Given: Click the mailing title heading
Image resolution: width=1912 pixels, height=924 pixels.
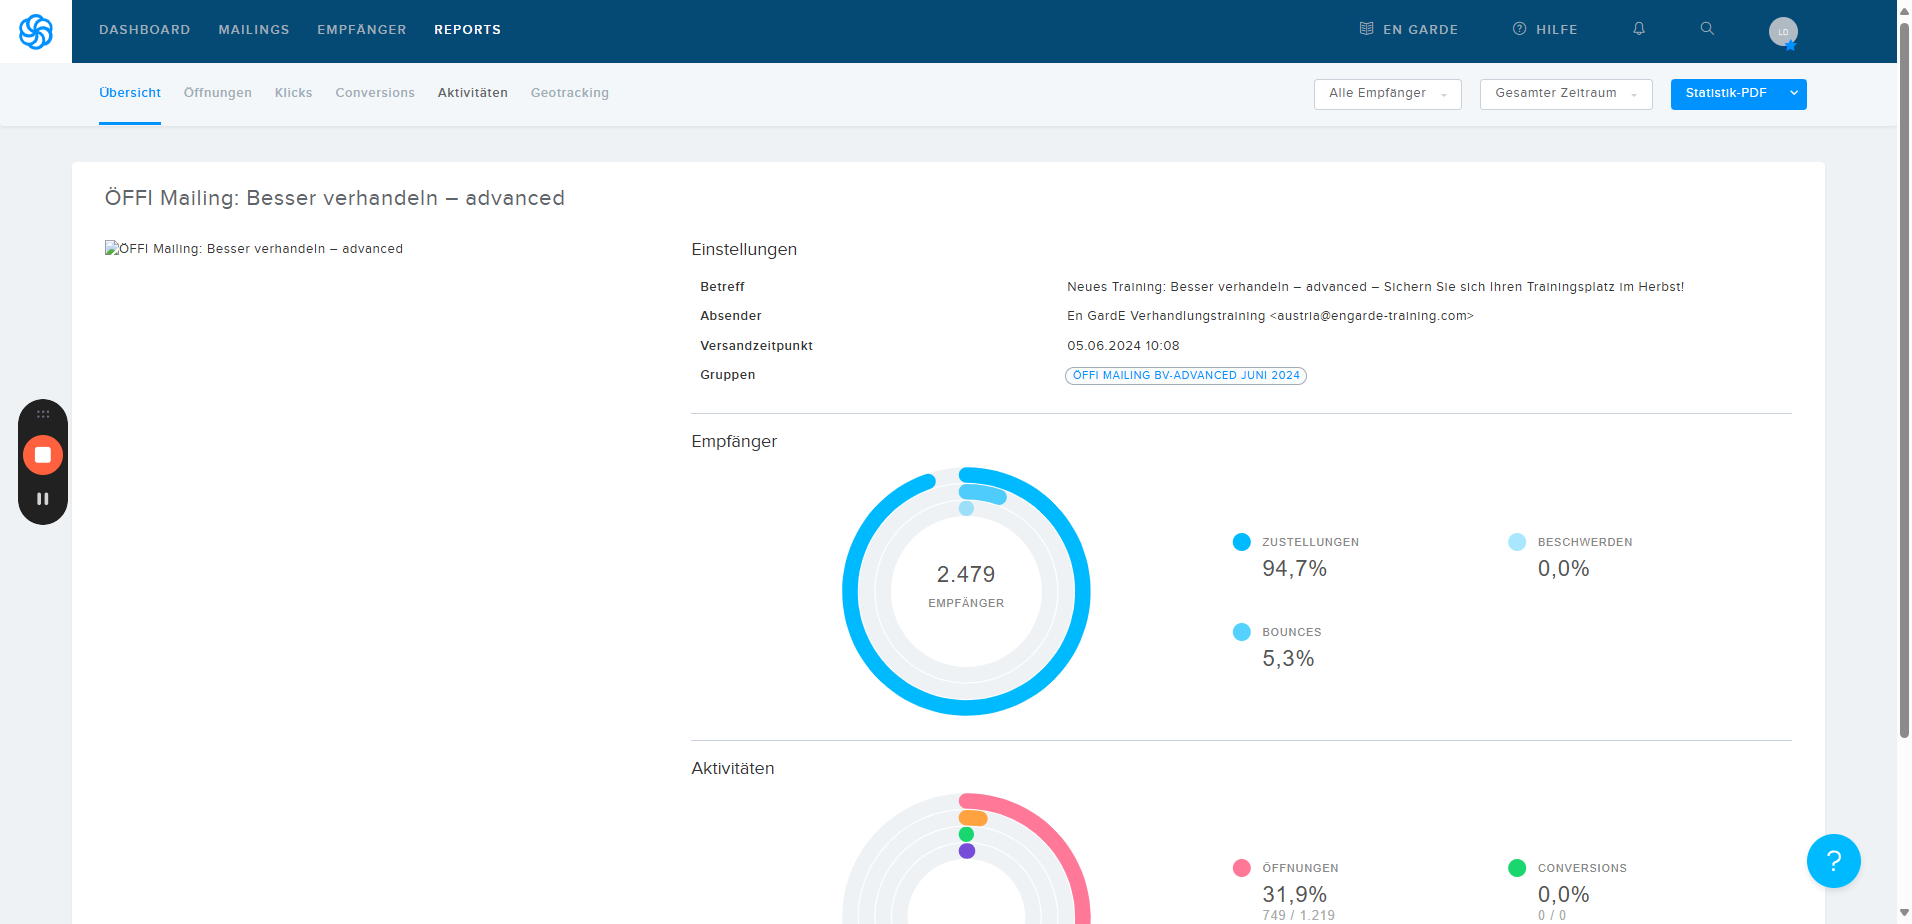Looking at the screenshot, I should pyautogui.click(x=335, y=198).
